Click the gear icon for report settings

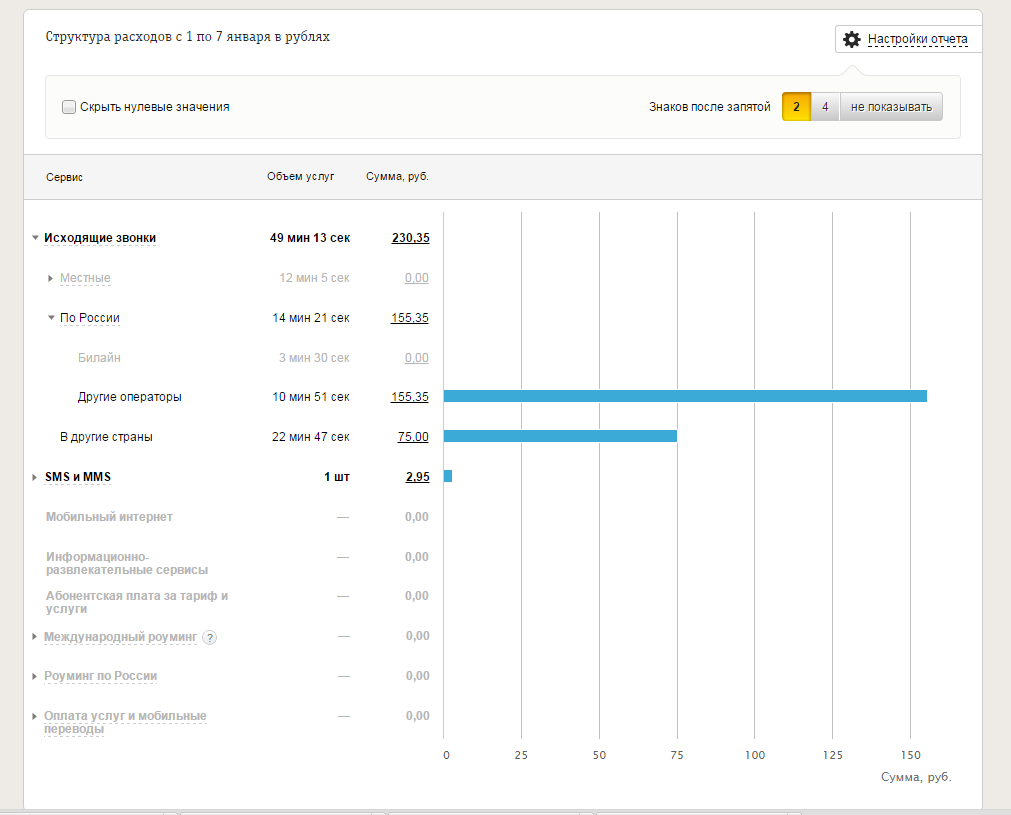(851, 40)
